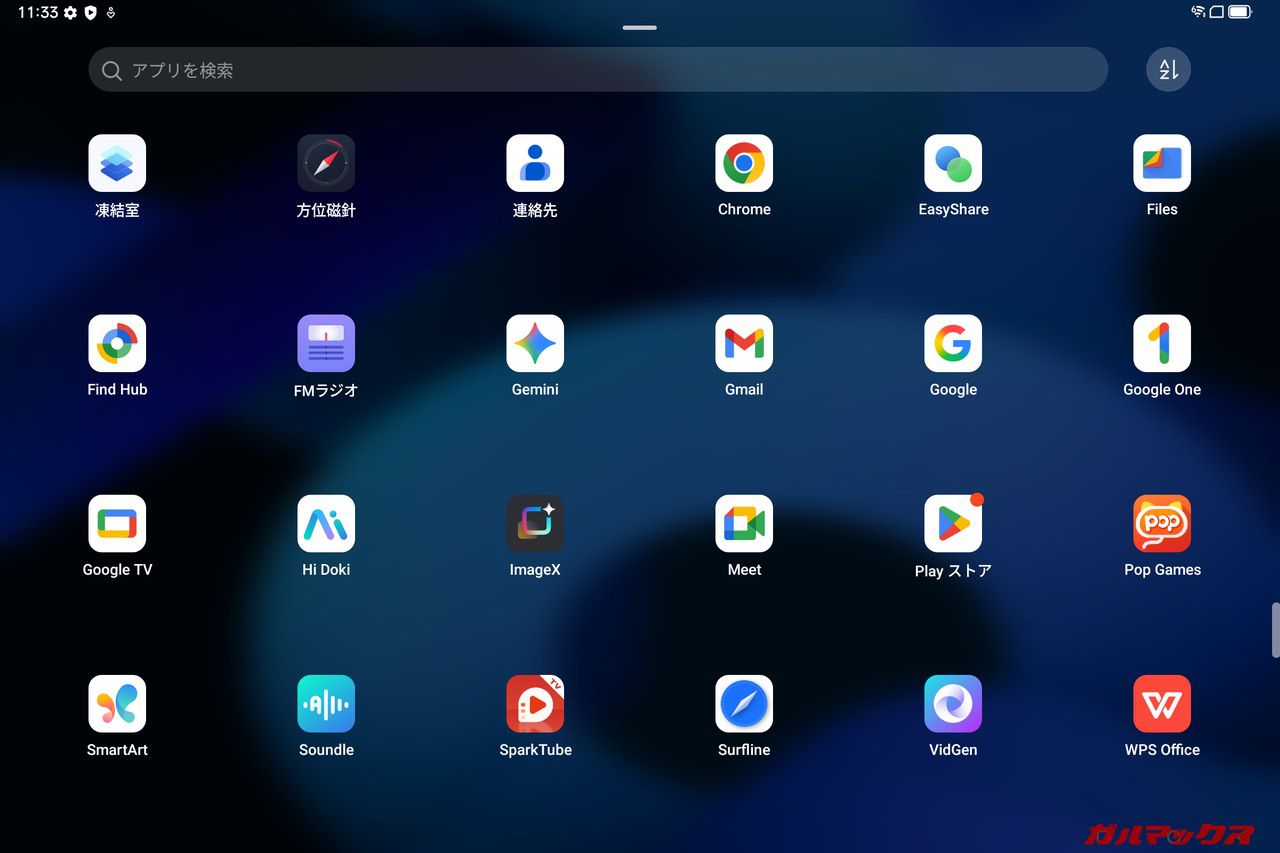This screenshot has height=853, width=1280.
Task: Open the Find Hub app
Action: (x=117, y=344)
